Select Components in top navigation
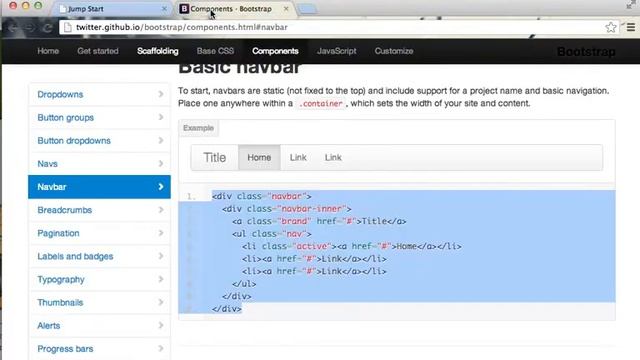The image size is (640, 360). point(275,51)
